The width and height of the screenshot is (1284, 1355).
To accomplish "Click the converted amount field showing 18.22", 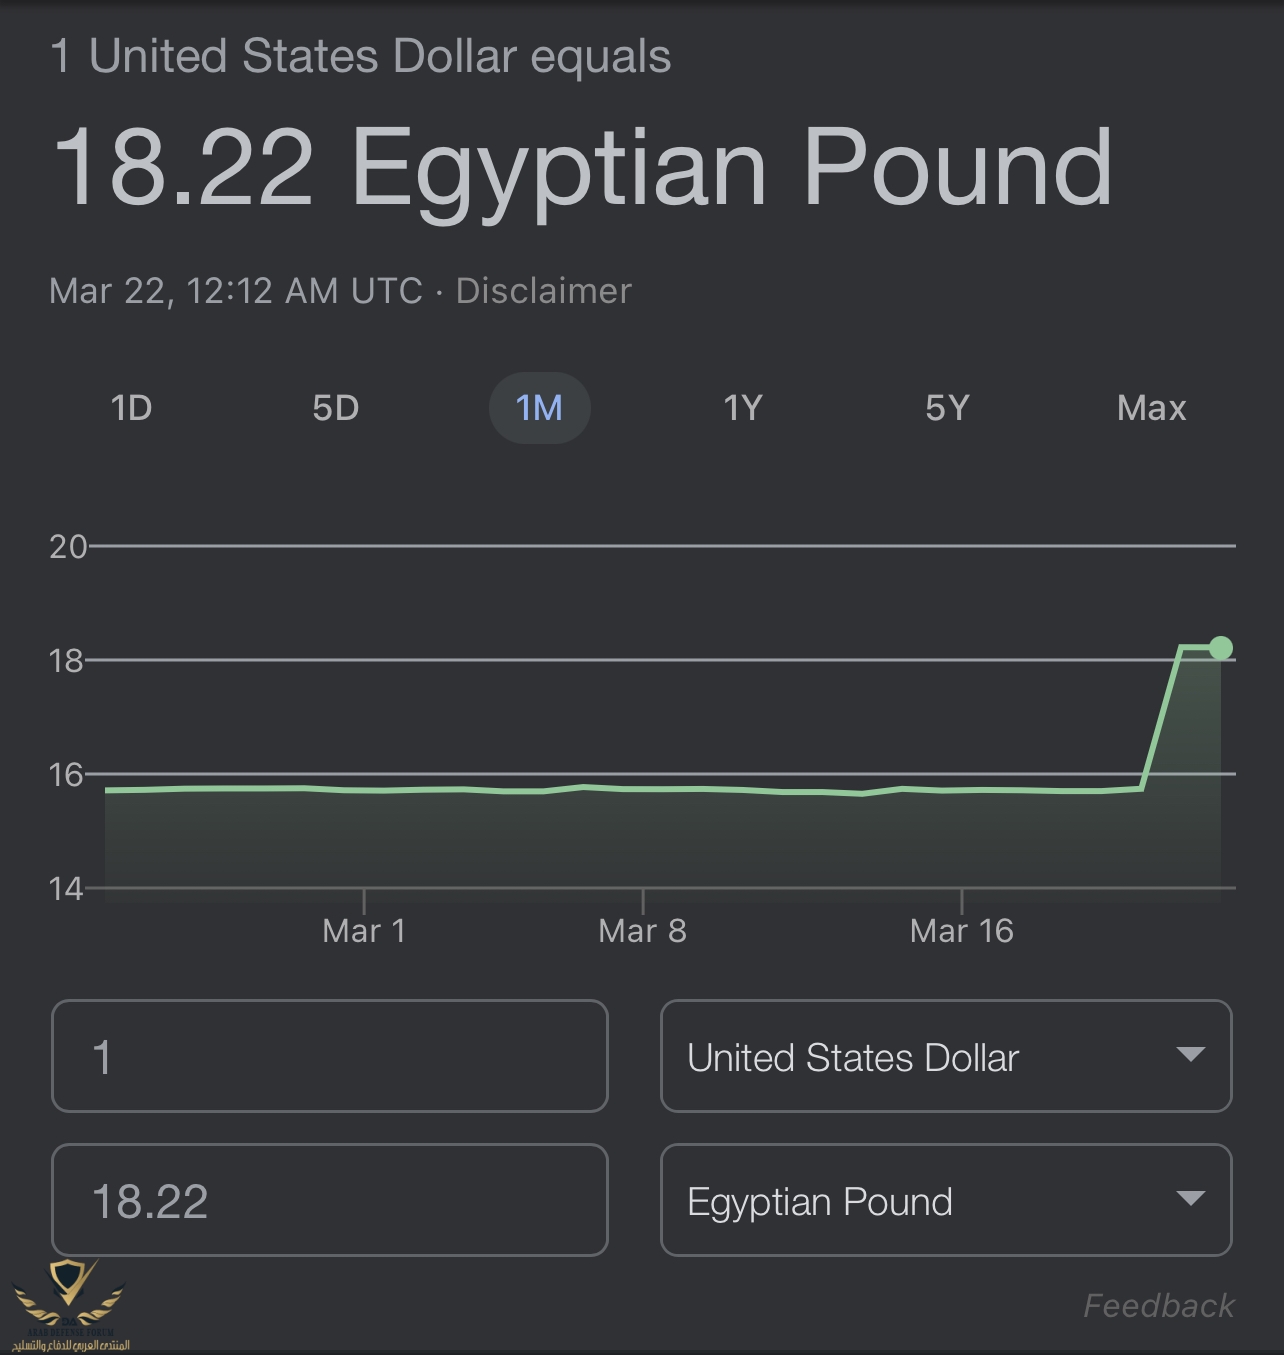I will coord(329,1200).
